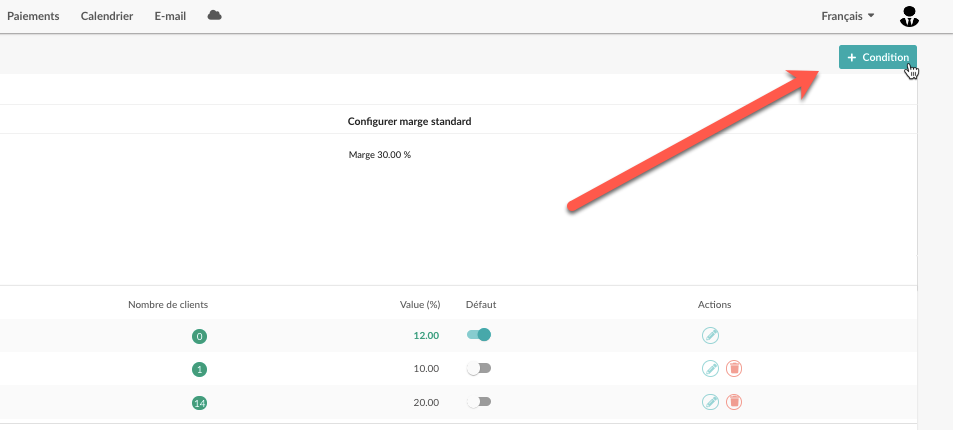Image resolution: width=953 pixels, height=430 pixels.
Task: Click the cloud icon in top menu
Action: click(x=215, y=15)
